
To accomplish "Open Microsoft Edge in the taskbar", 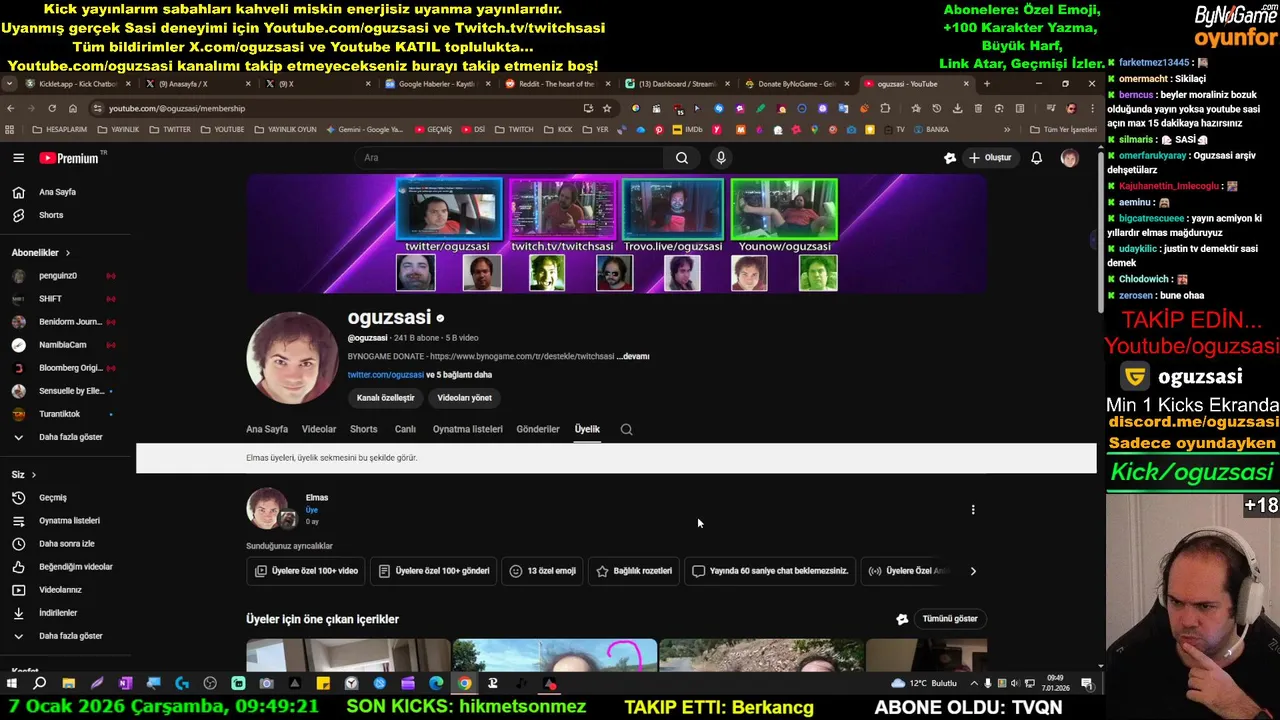I will pos(436,684).
